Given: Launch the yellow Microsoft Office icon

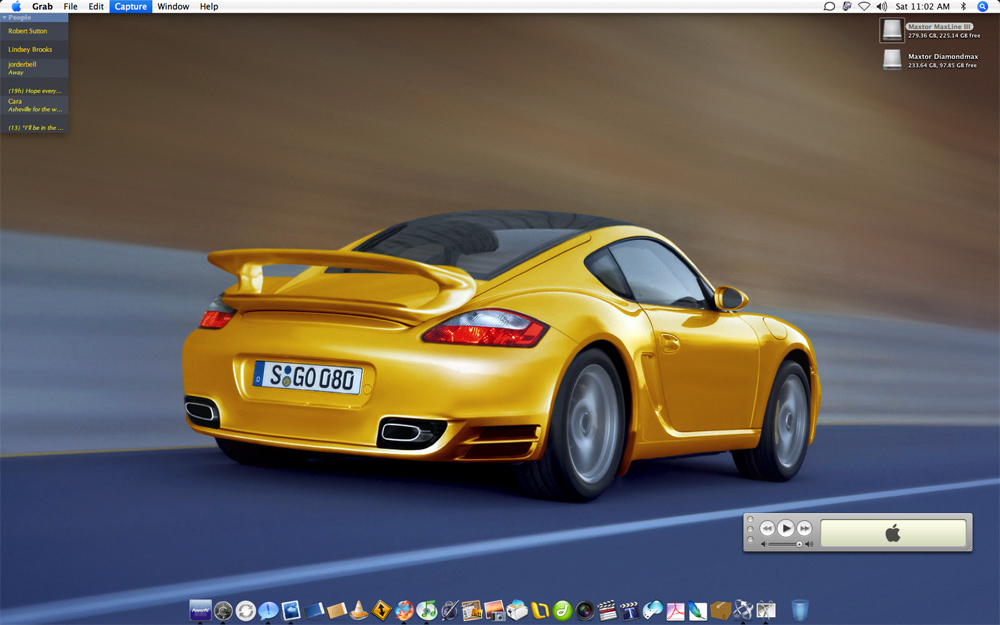Looking at the screenshot, I should click(x=540, y=610).
